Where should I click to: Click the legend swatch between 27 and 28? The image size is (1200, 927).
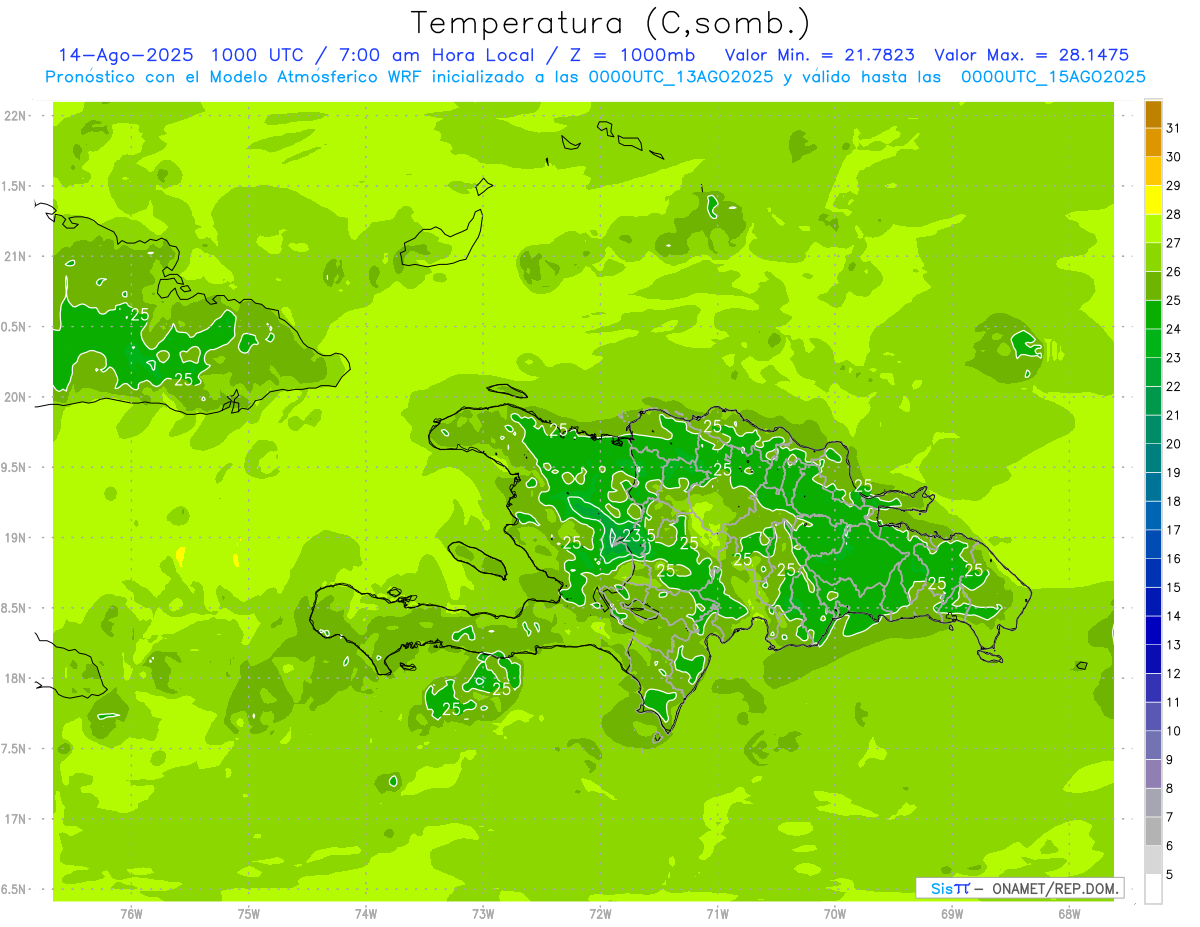pos(1153,228)
